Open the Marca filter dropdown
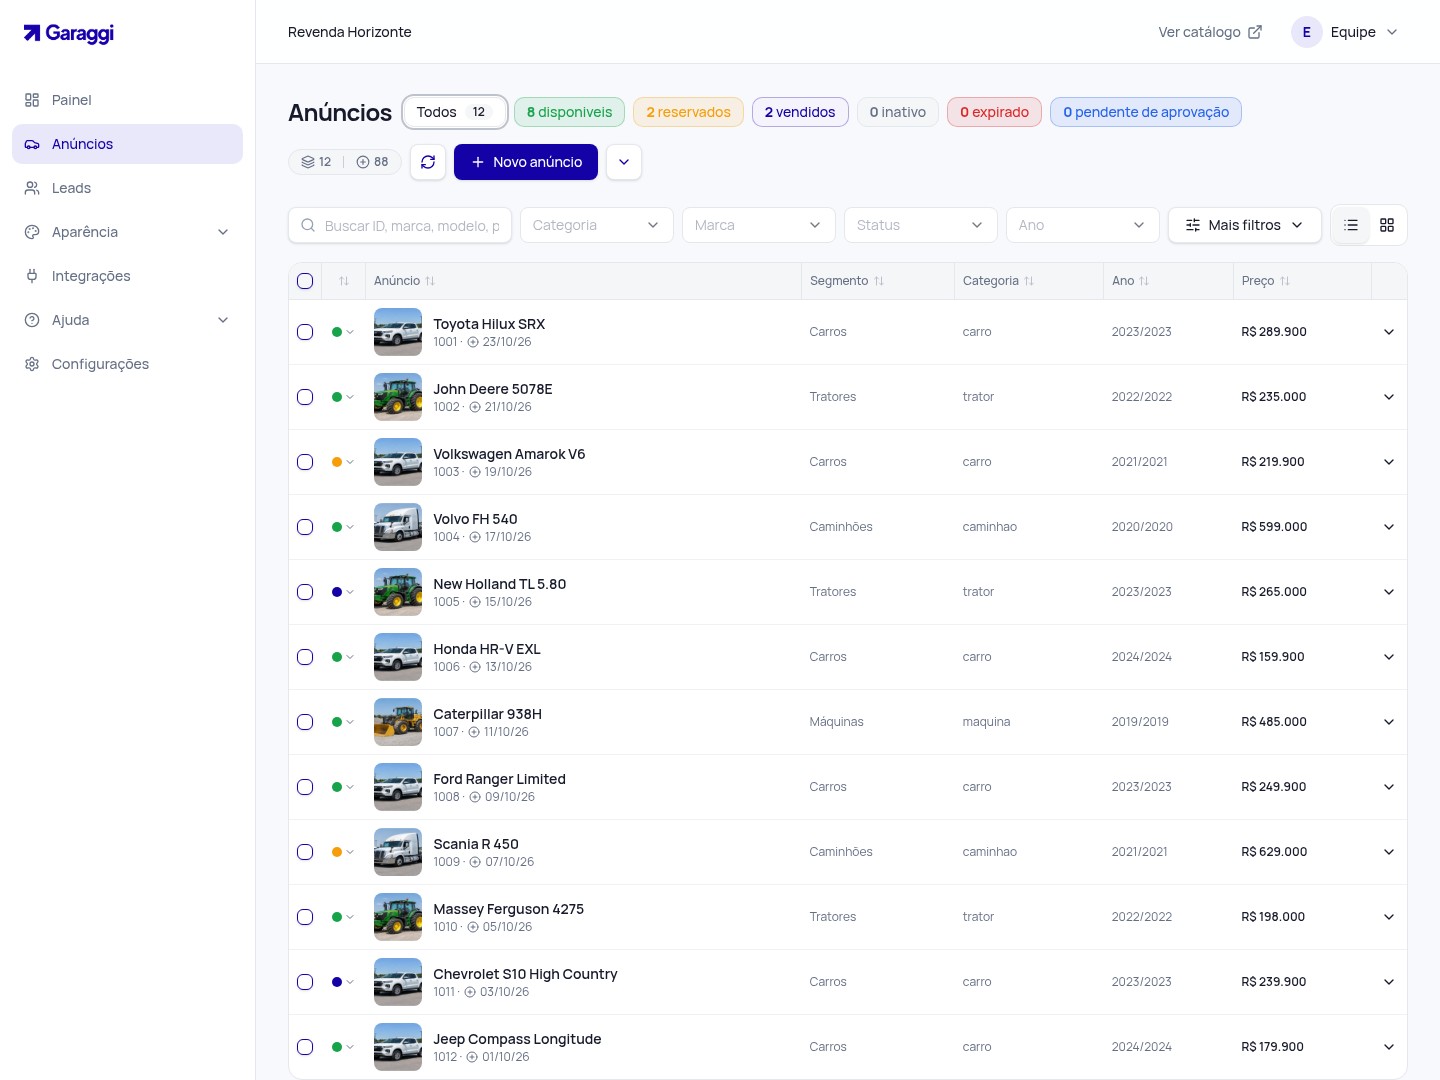1440x1080 pixels. point(758,225)
